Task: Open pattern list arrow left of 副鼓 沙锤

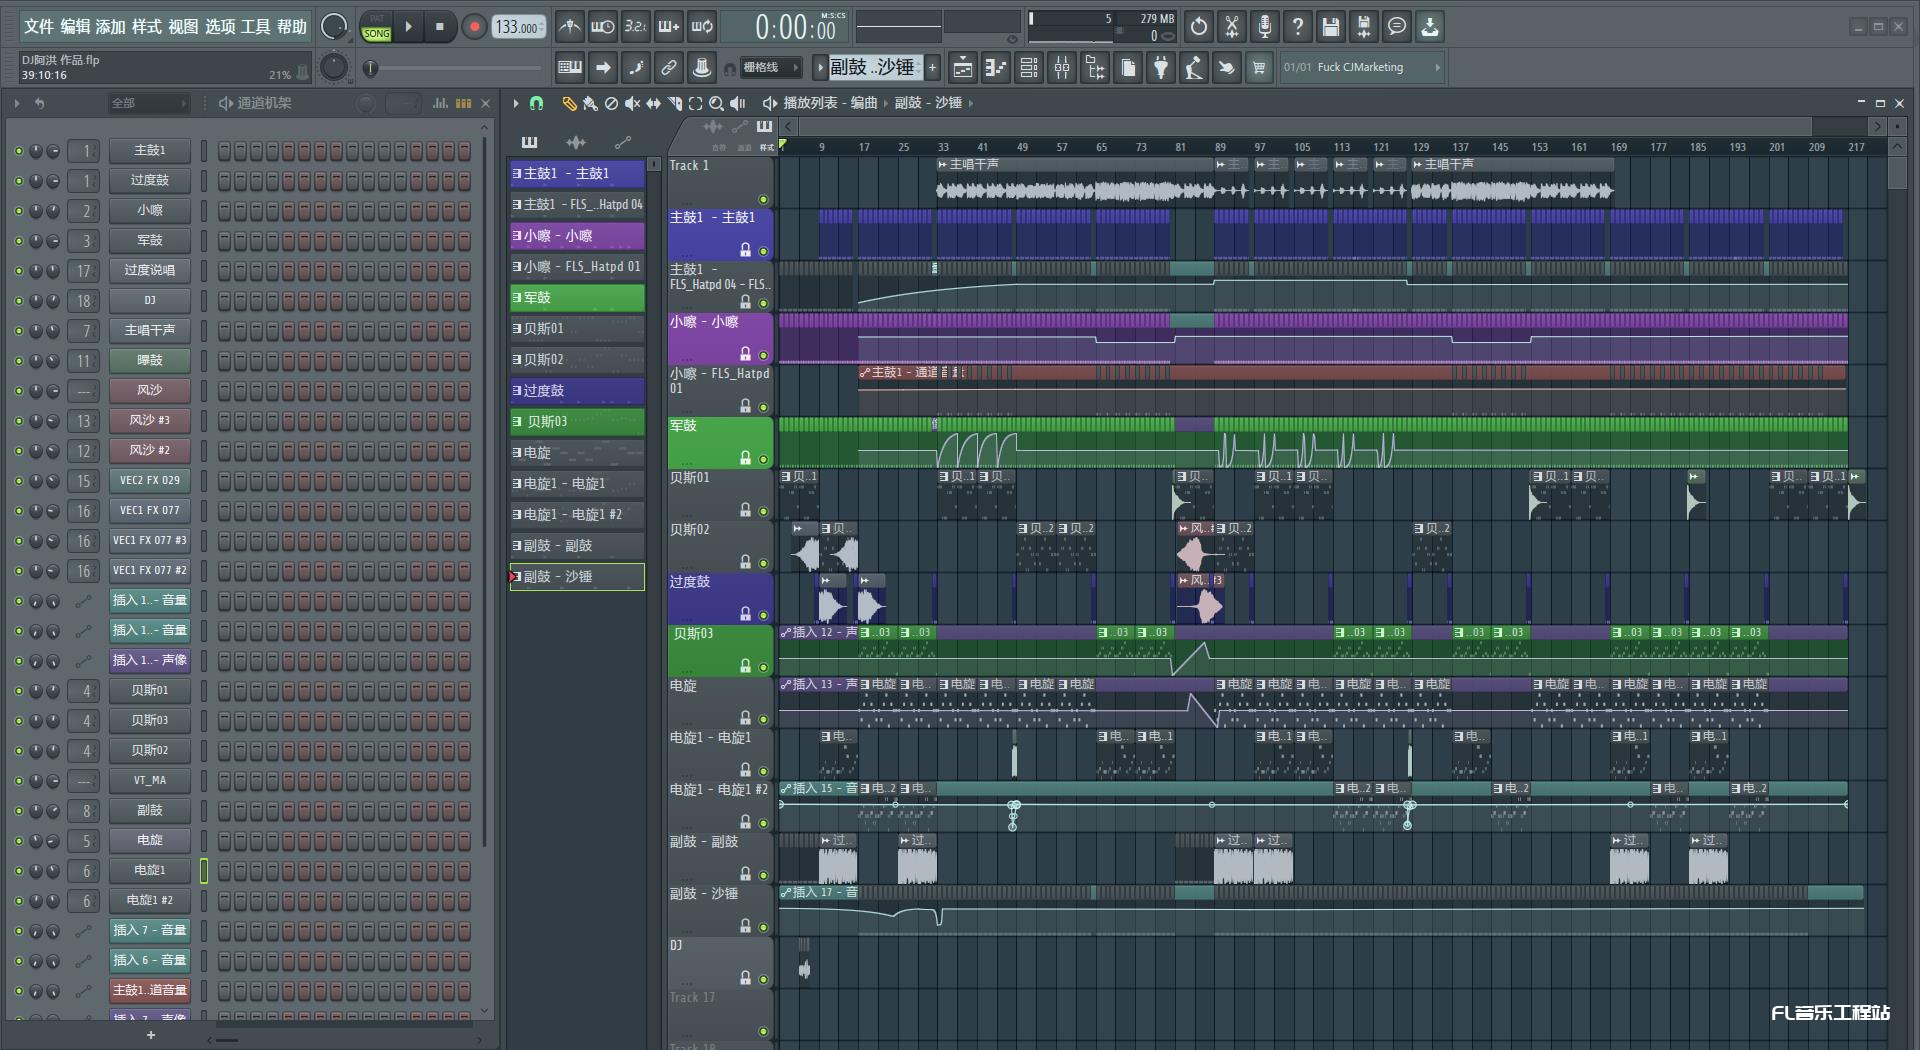Action: point(820,68)
